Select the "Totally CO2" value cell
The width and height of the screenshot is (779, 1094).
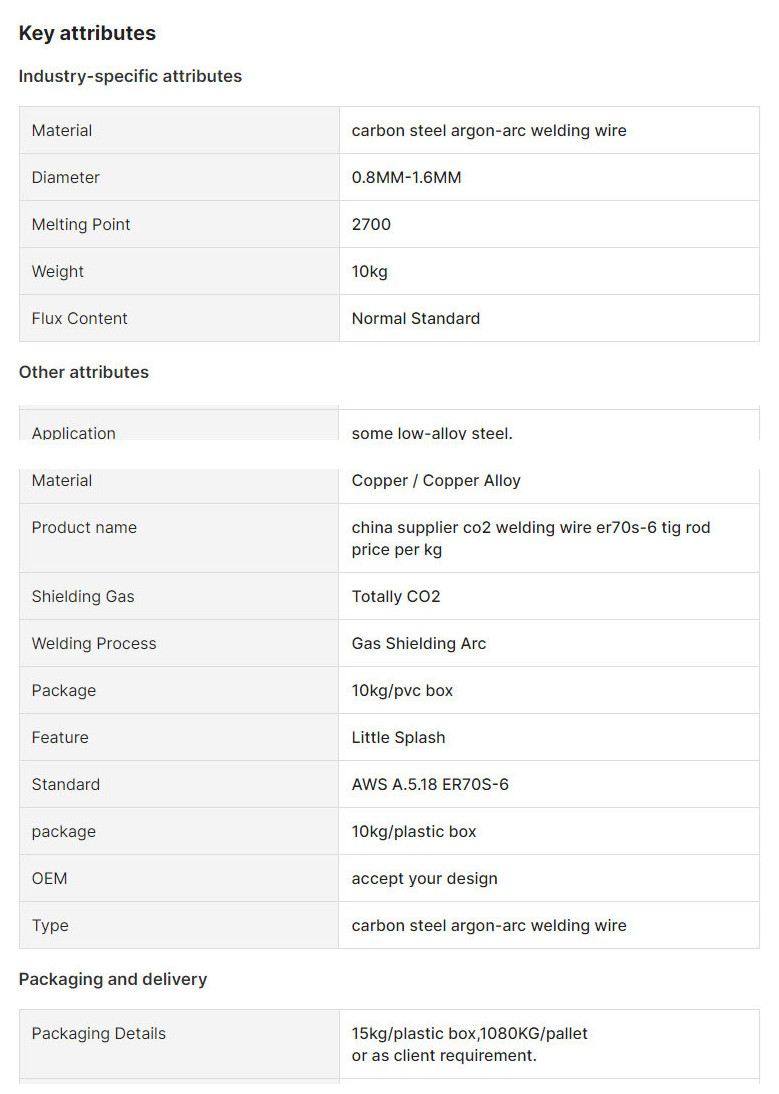tap(396, 596)
